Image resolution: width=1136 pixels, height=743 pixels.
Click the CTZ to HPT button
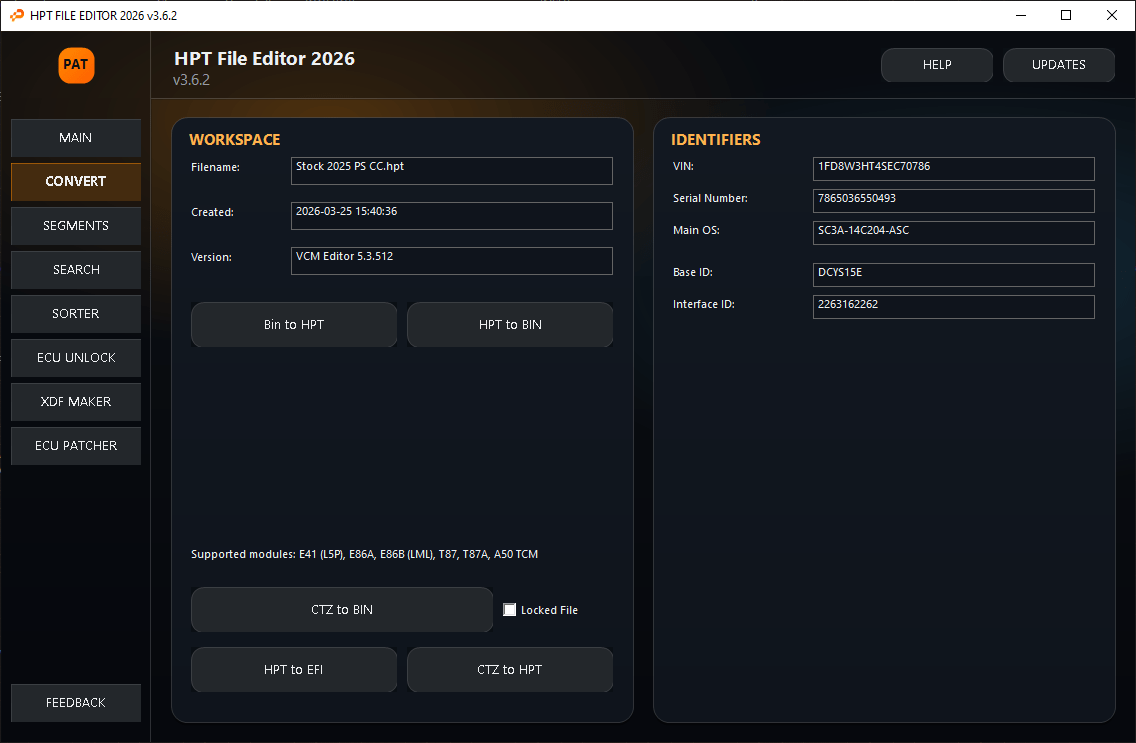(510, 670)
